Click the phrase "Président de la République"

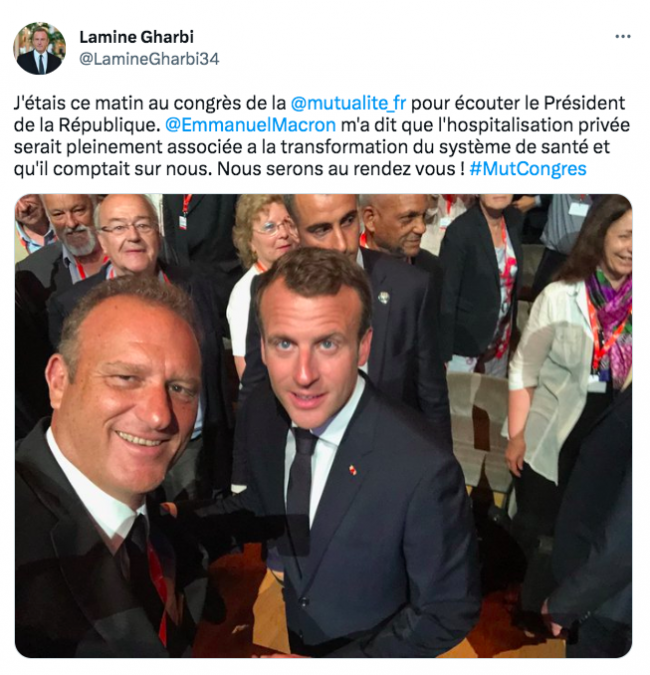(x=319, y=114)
